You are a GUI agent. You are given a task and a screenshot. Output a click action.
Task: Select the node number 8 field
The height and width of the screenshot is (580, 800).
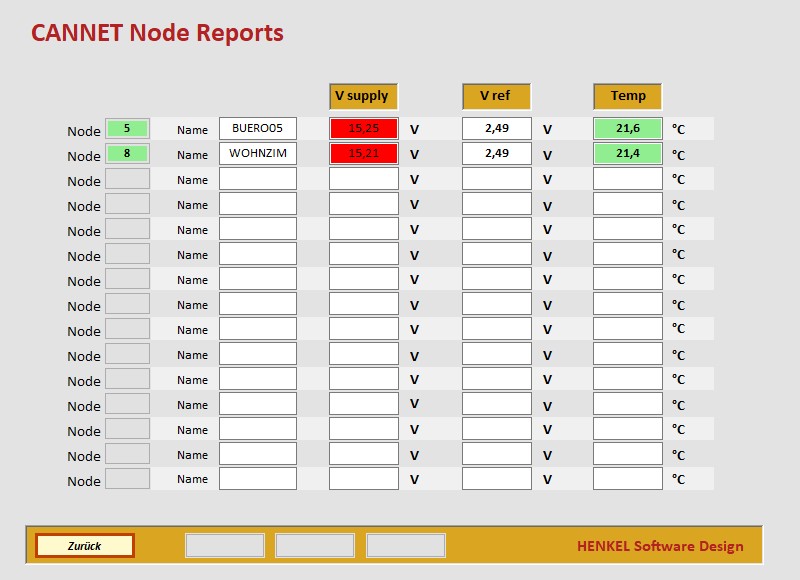[127, 153]
